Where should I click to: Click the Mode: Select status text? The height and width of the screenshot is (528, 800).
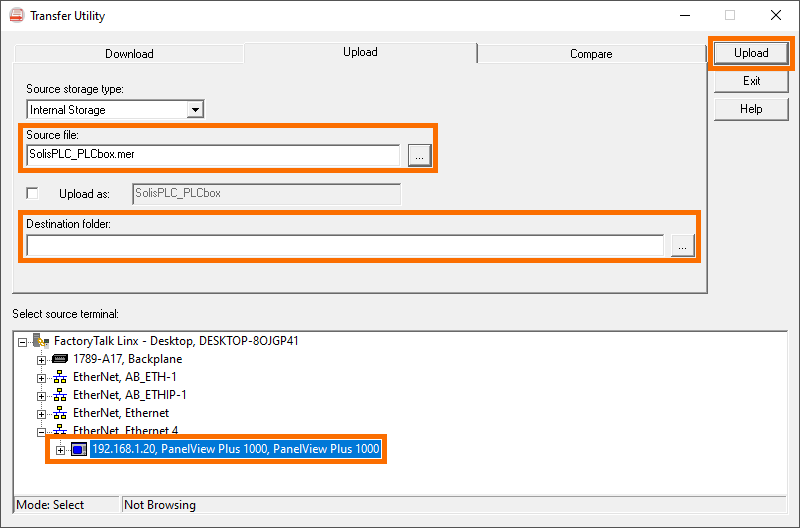(x=50, y=505)
